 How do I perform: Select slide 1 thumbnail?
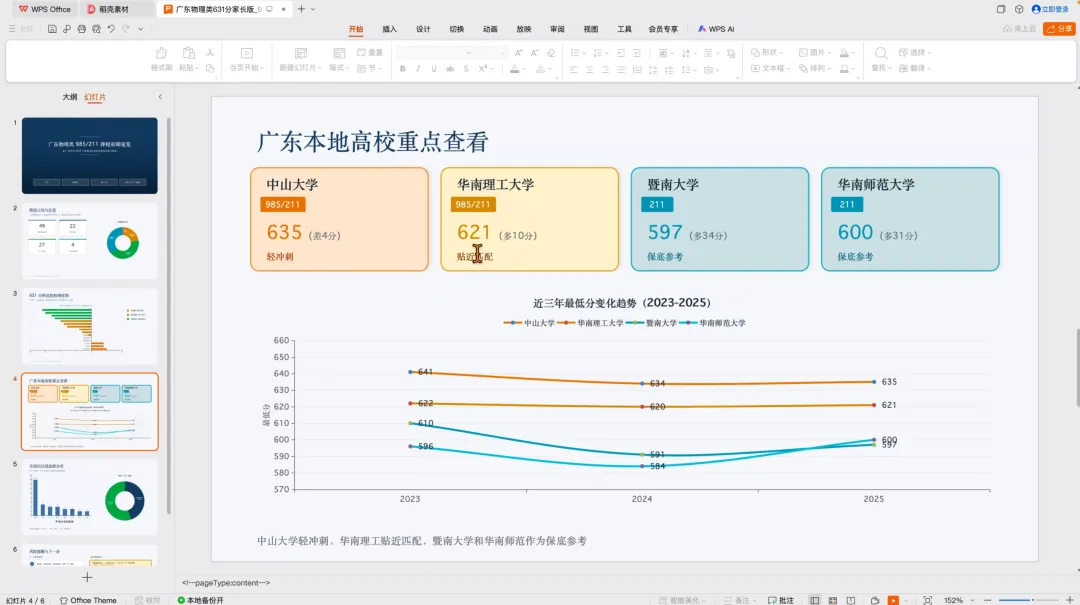coord(90,155)
